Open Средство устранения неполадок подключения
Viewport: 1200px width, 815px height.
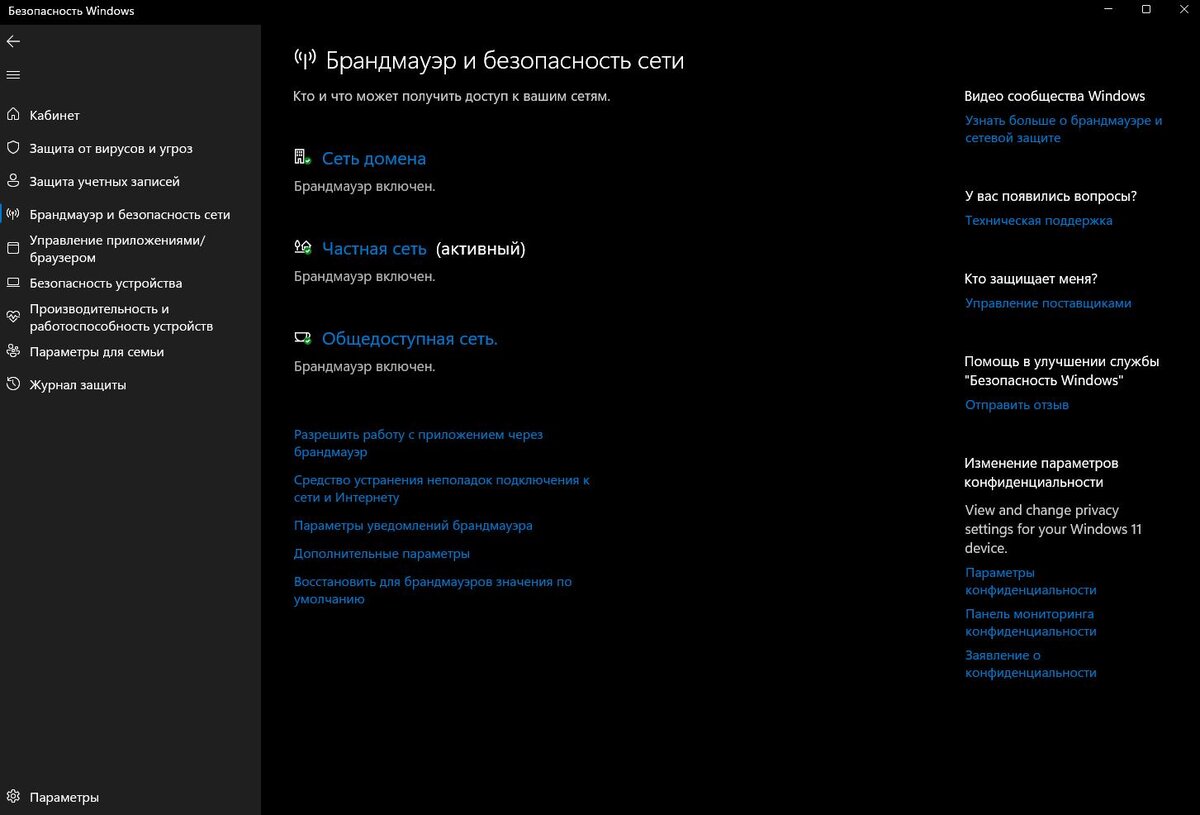tap(441, 488)
